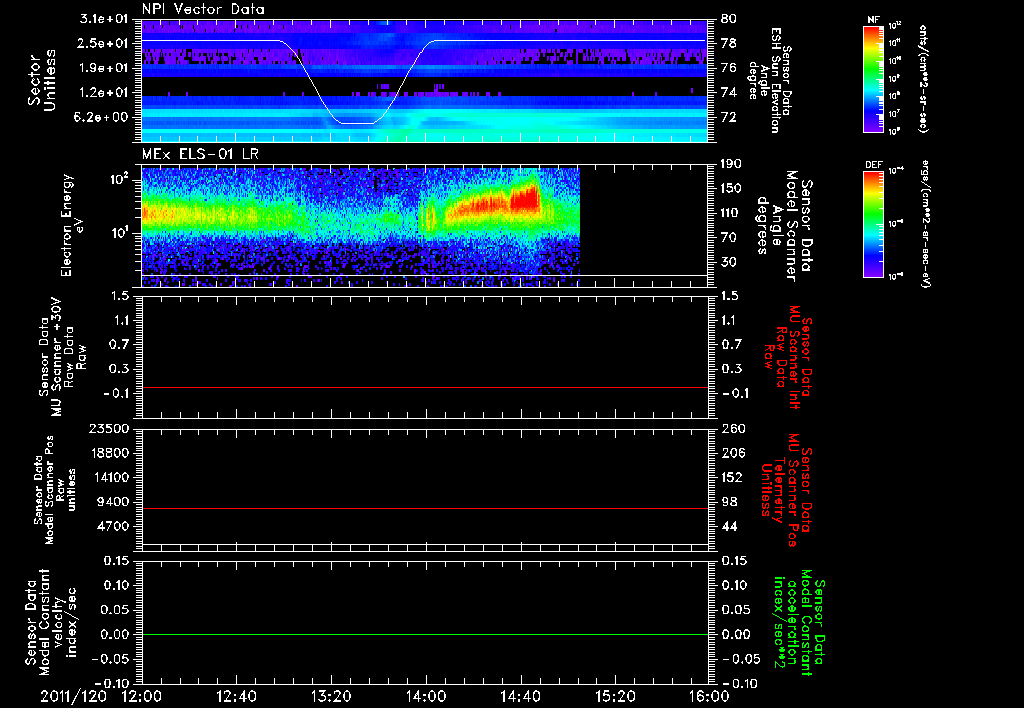Click the '80' sun elevation tick label
This screenshot has height=708, width=1024.
click(729, 19)
